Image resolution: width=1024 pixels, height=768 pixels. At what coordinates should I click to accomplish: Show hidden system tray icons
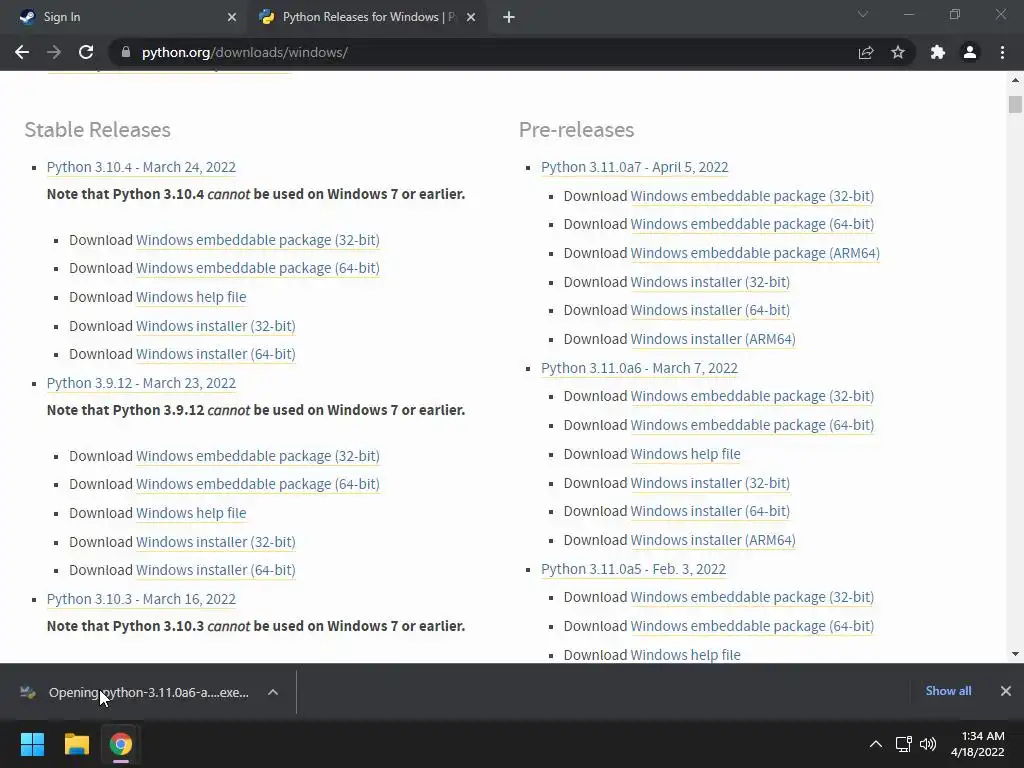tap(876, 744)
